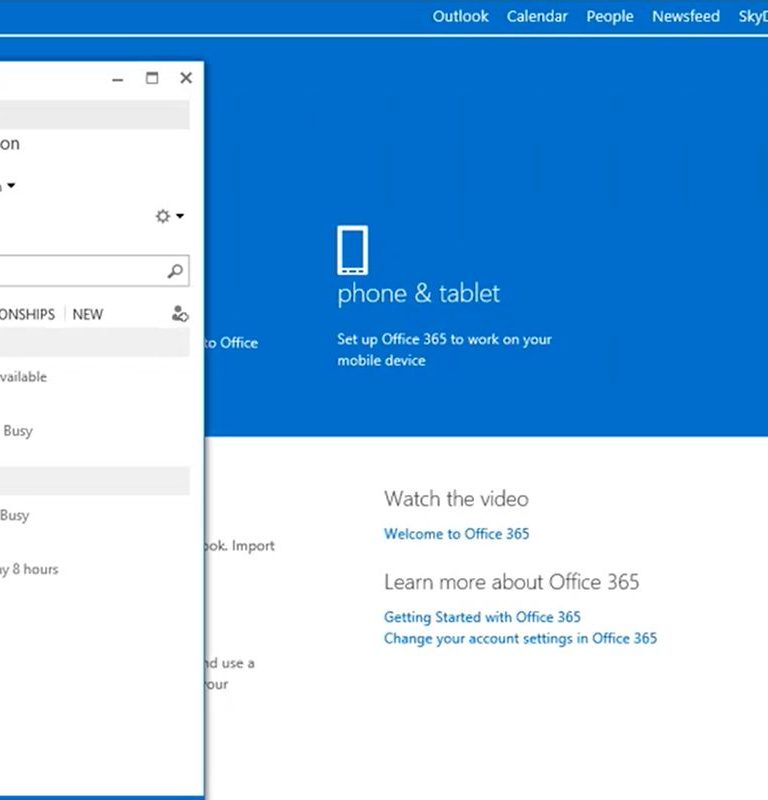Open the Welcome to Office 365 video link
The image size is (768, 800).
456,534
